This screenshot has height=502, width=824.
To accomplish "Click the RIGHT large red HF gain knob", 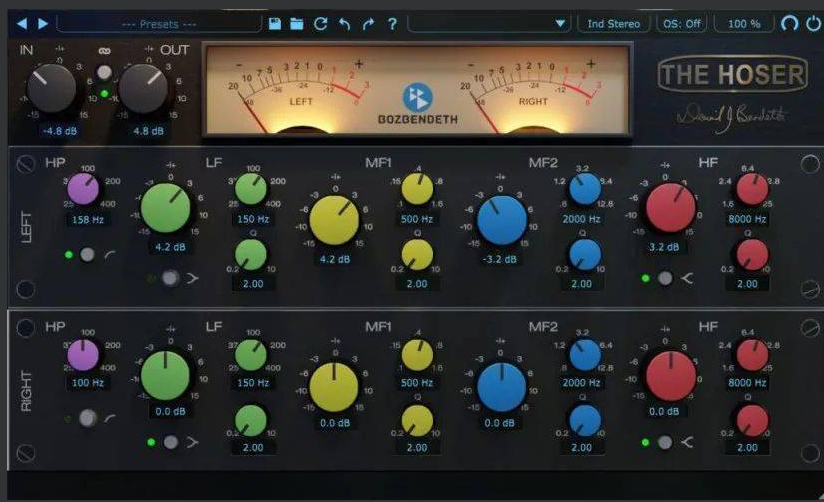I will click(671, 376).
